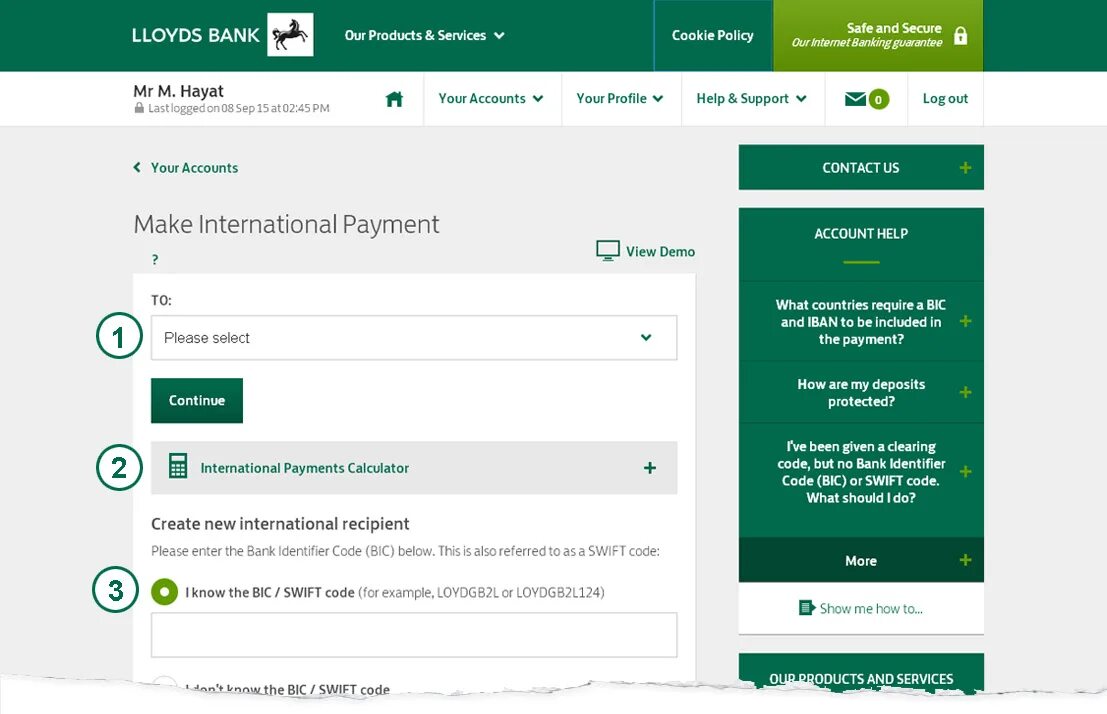Open the Your Accounts navigation menu
The image size is (1107, 714).
(x=491, y=99)
